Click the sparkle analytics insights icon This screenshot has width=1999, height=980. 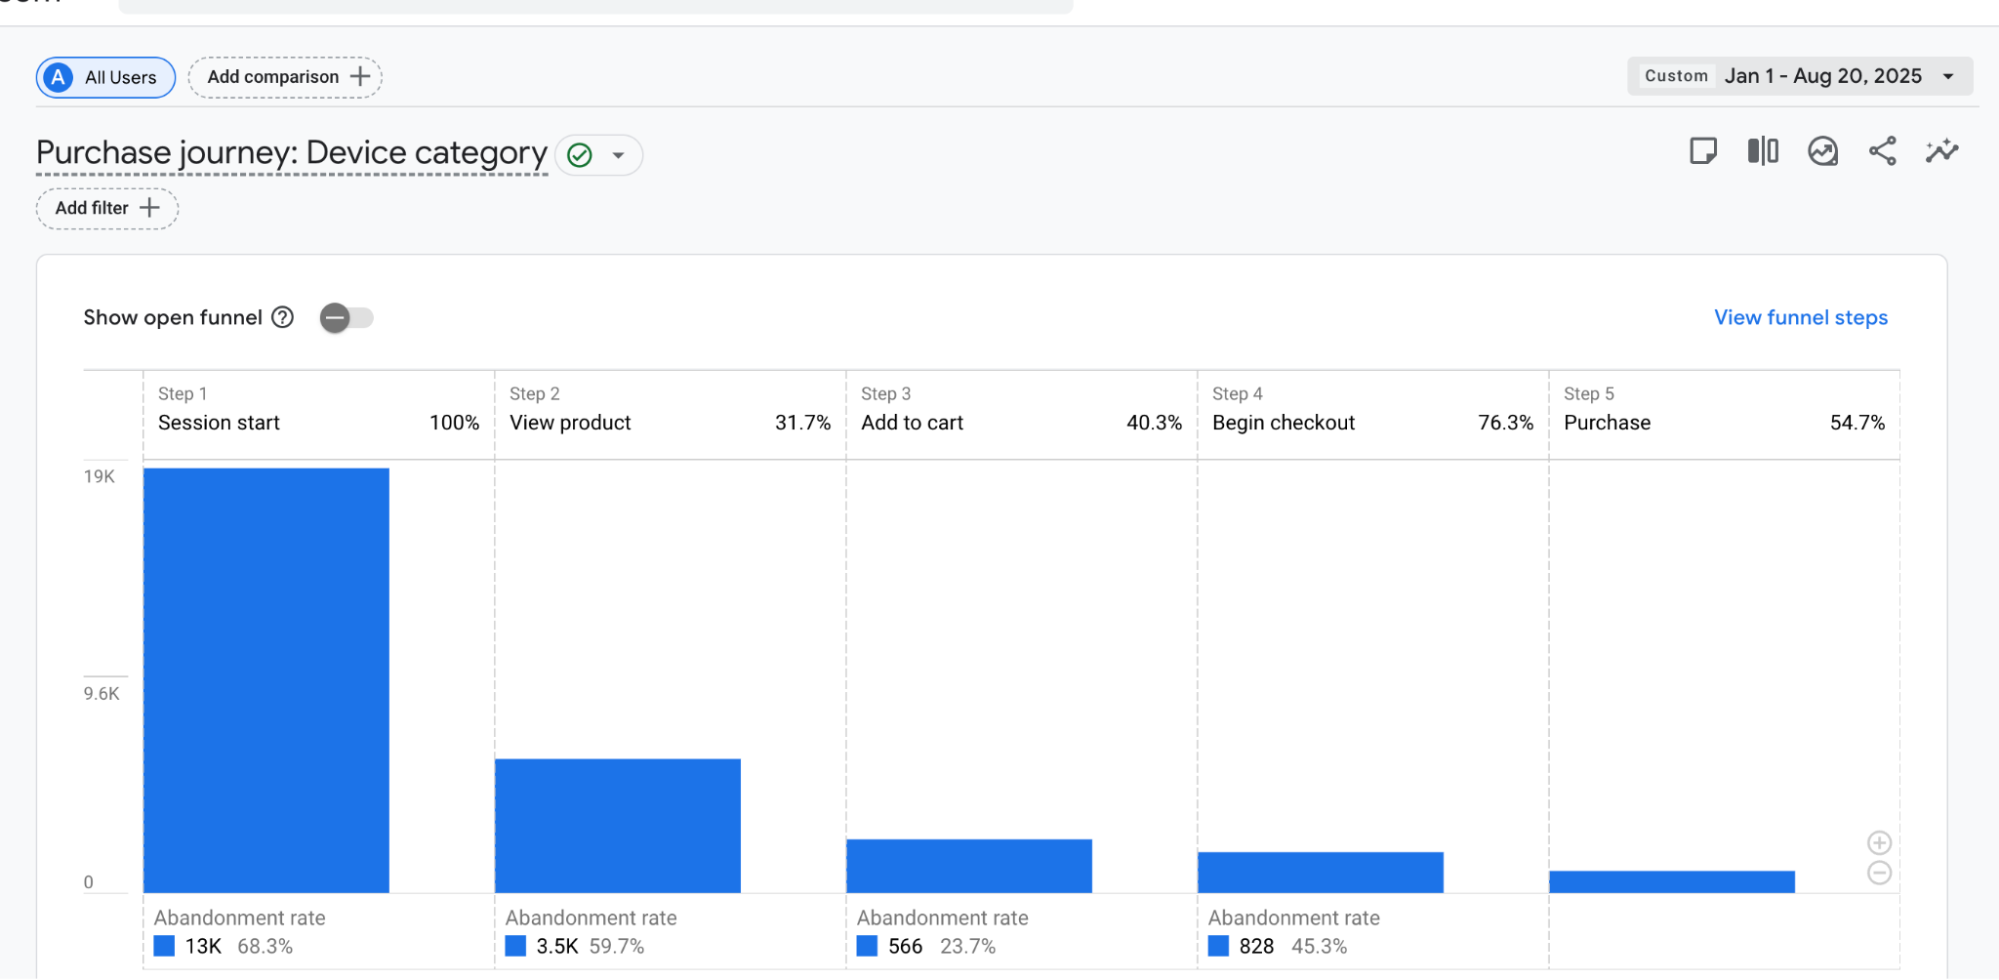1941,151
